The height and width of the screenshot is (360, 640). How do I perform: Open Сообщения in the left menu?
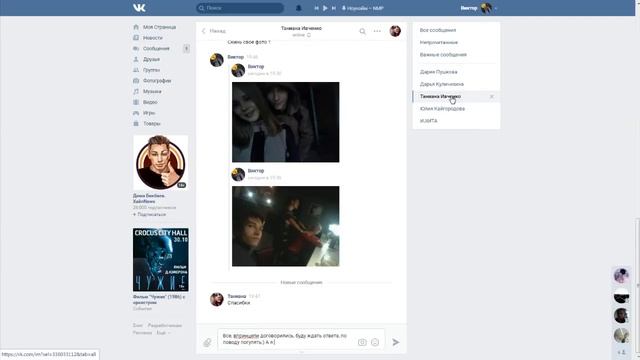[156, 48]
